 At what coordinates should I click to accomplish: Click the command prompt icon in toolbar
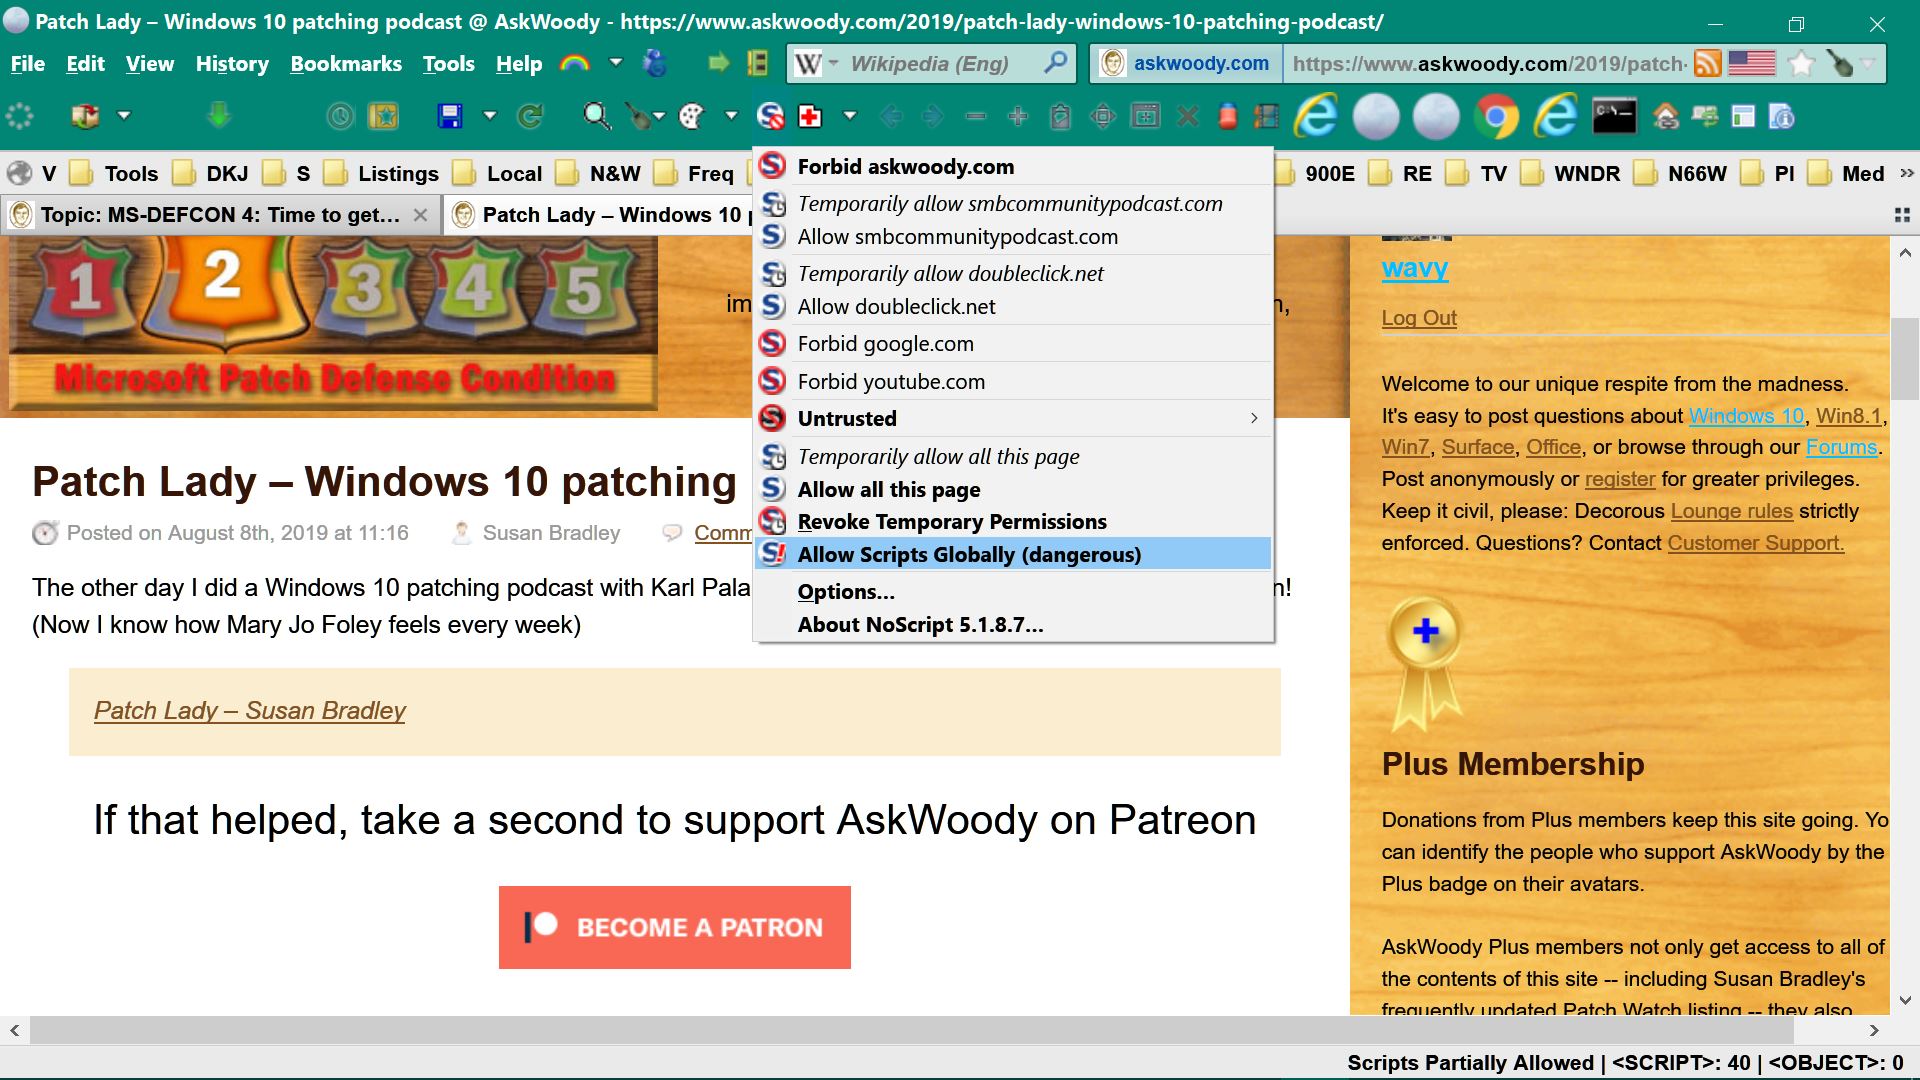[x=1614, y=117]
